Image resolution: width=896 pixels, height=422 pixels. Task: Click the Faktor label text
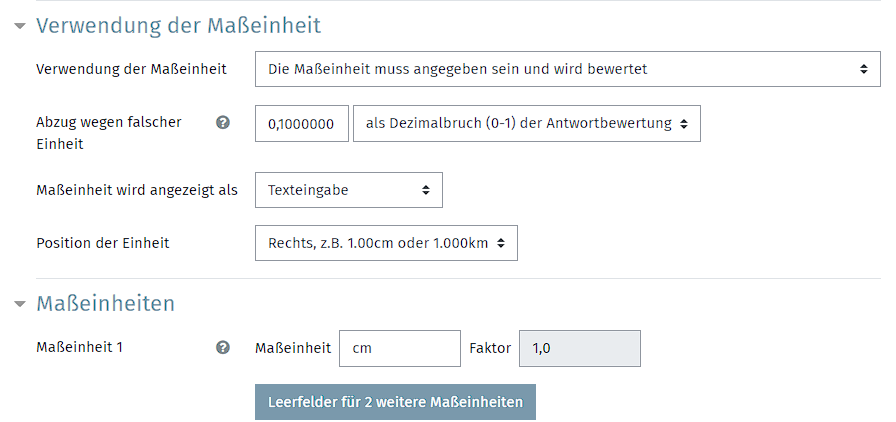490,348
